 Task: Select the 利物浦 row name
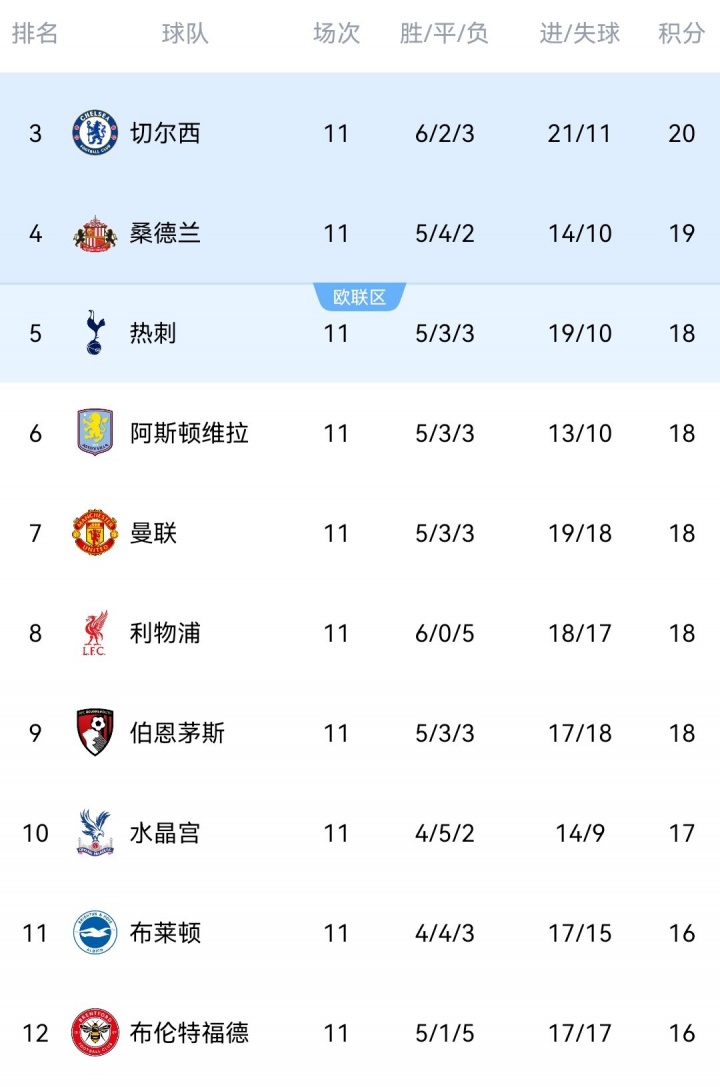pyautogui.click(x=165, y=633)
